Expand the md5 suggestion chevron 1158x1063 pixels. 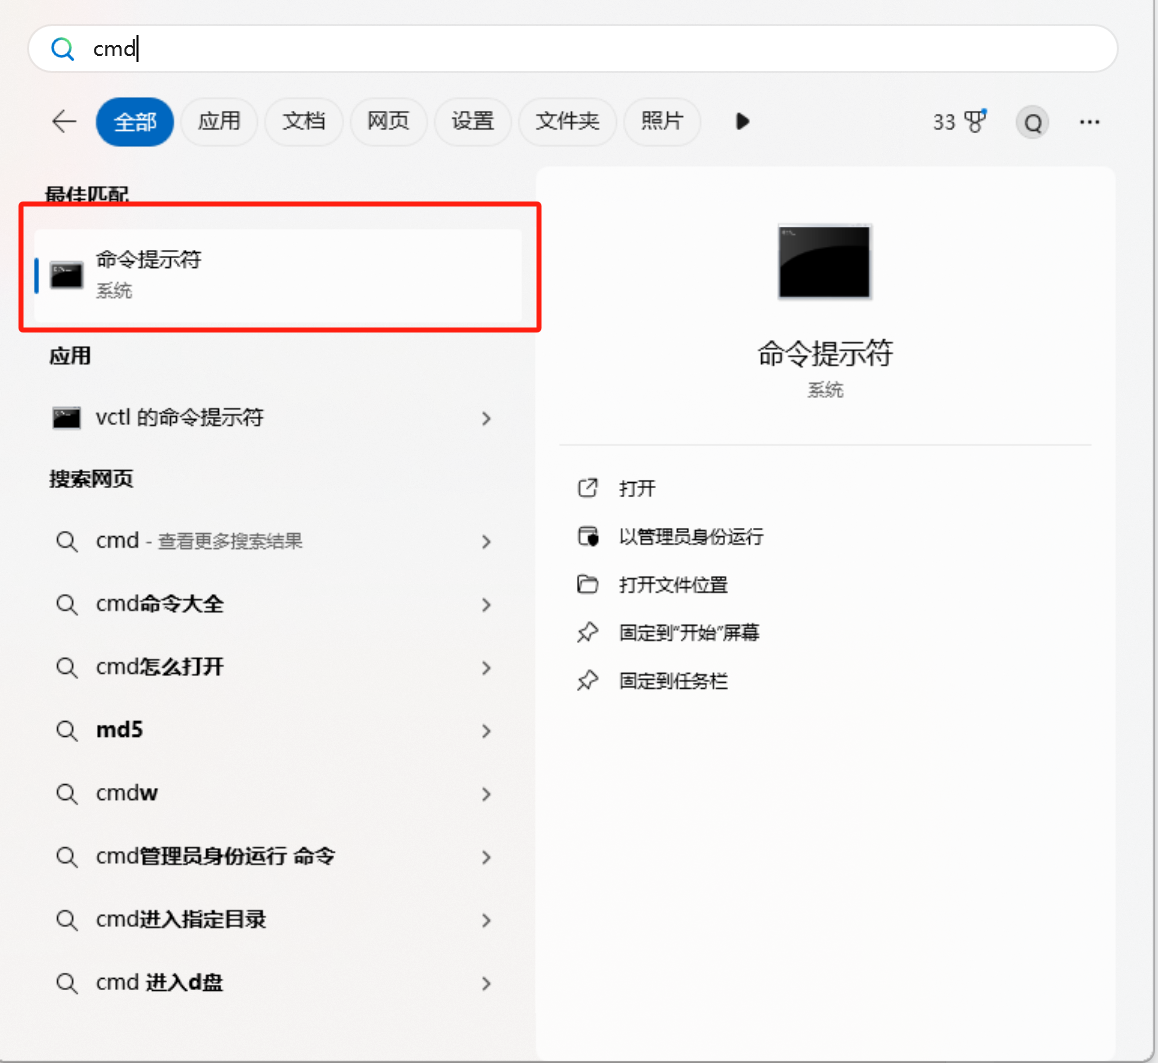(x=486, y=731)
